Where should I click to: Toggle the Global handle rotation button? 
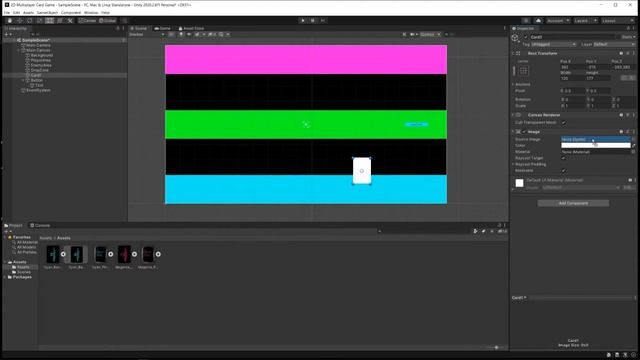pos(107,20)
